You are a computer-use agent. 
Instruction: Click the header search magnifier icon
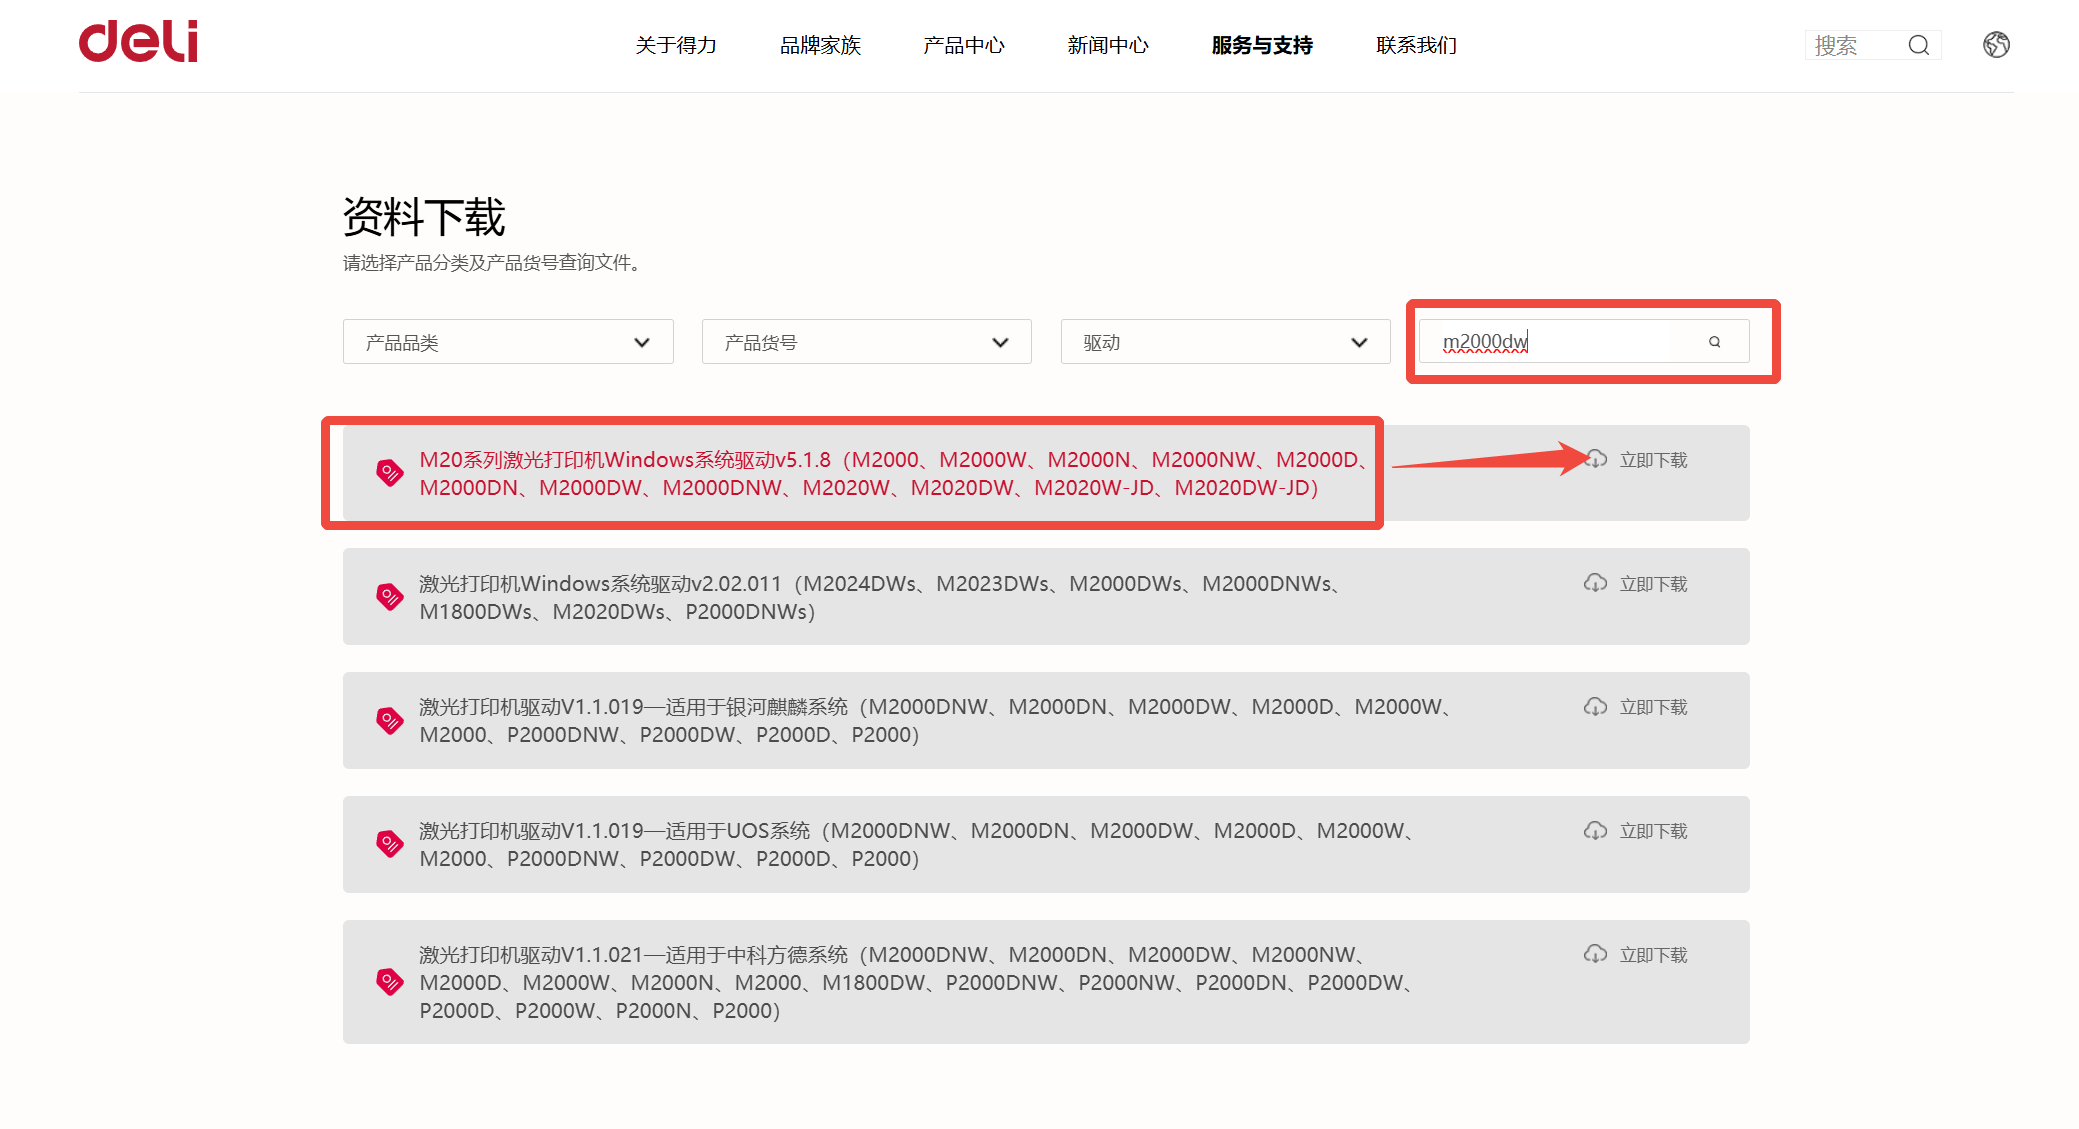click(x=1918, y=45)
